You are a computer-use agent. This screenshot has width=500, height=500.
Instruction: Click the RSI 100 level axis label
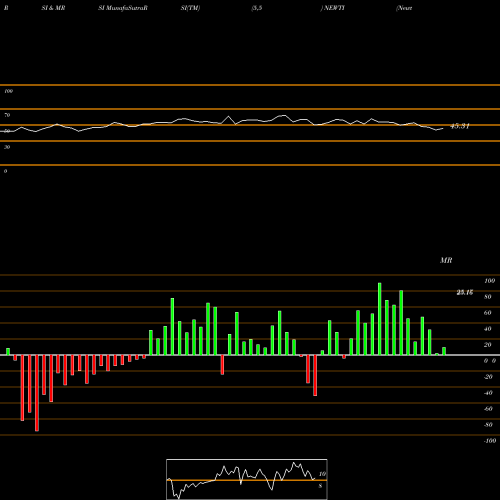(8, 91)
